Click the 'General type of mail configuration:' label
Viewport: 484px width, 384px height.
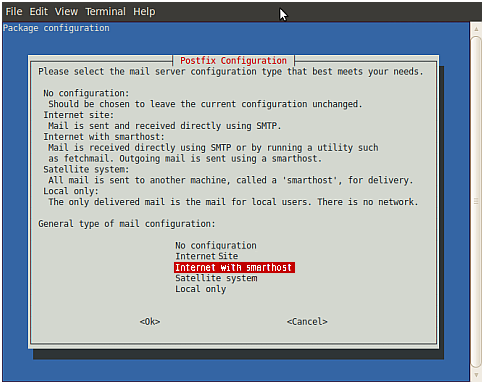127,223
